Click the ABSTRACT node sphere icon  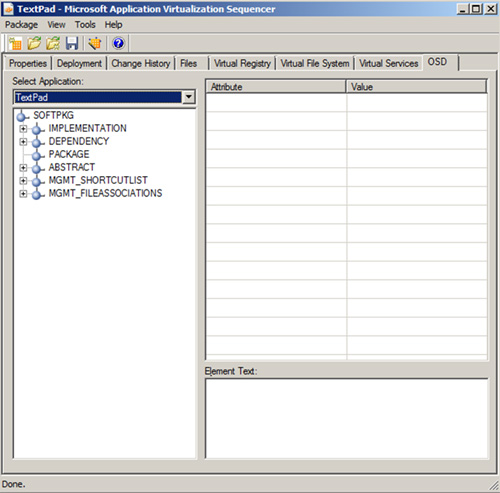pyautogui.click(x=37, y=168)
